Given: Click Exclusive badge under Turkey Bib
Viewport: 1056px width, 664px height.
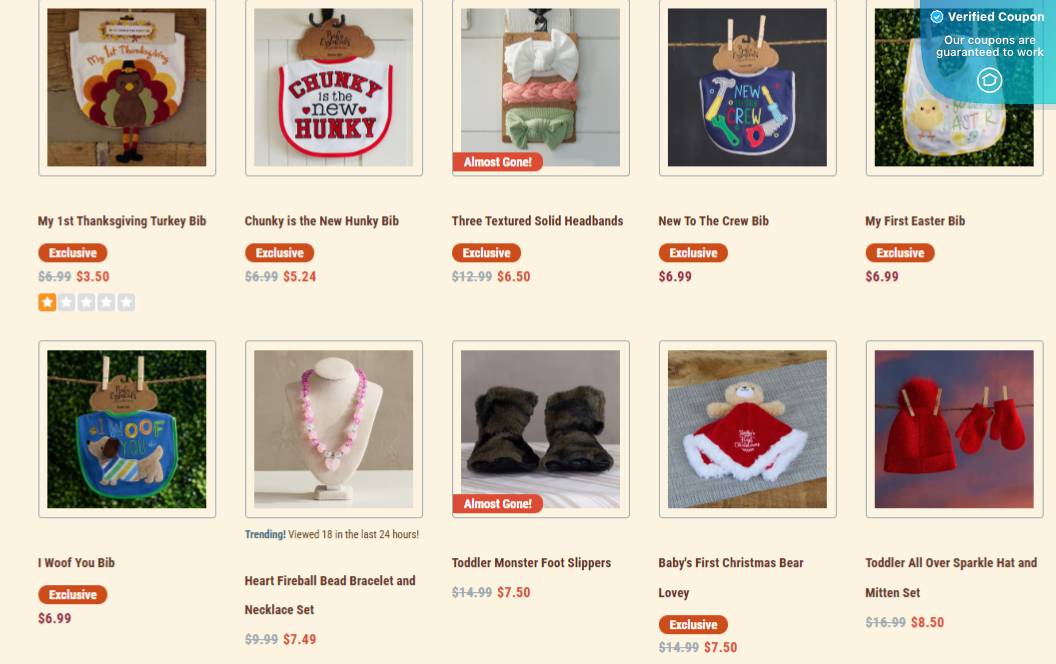Looking at the screenshot, I should click(x=73, y=253).
